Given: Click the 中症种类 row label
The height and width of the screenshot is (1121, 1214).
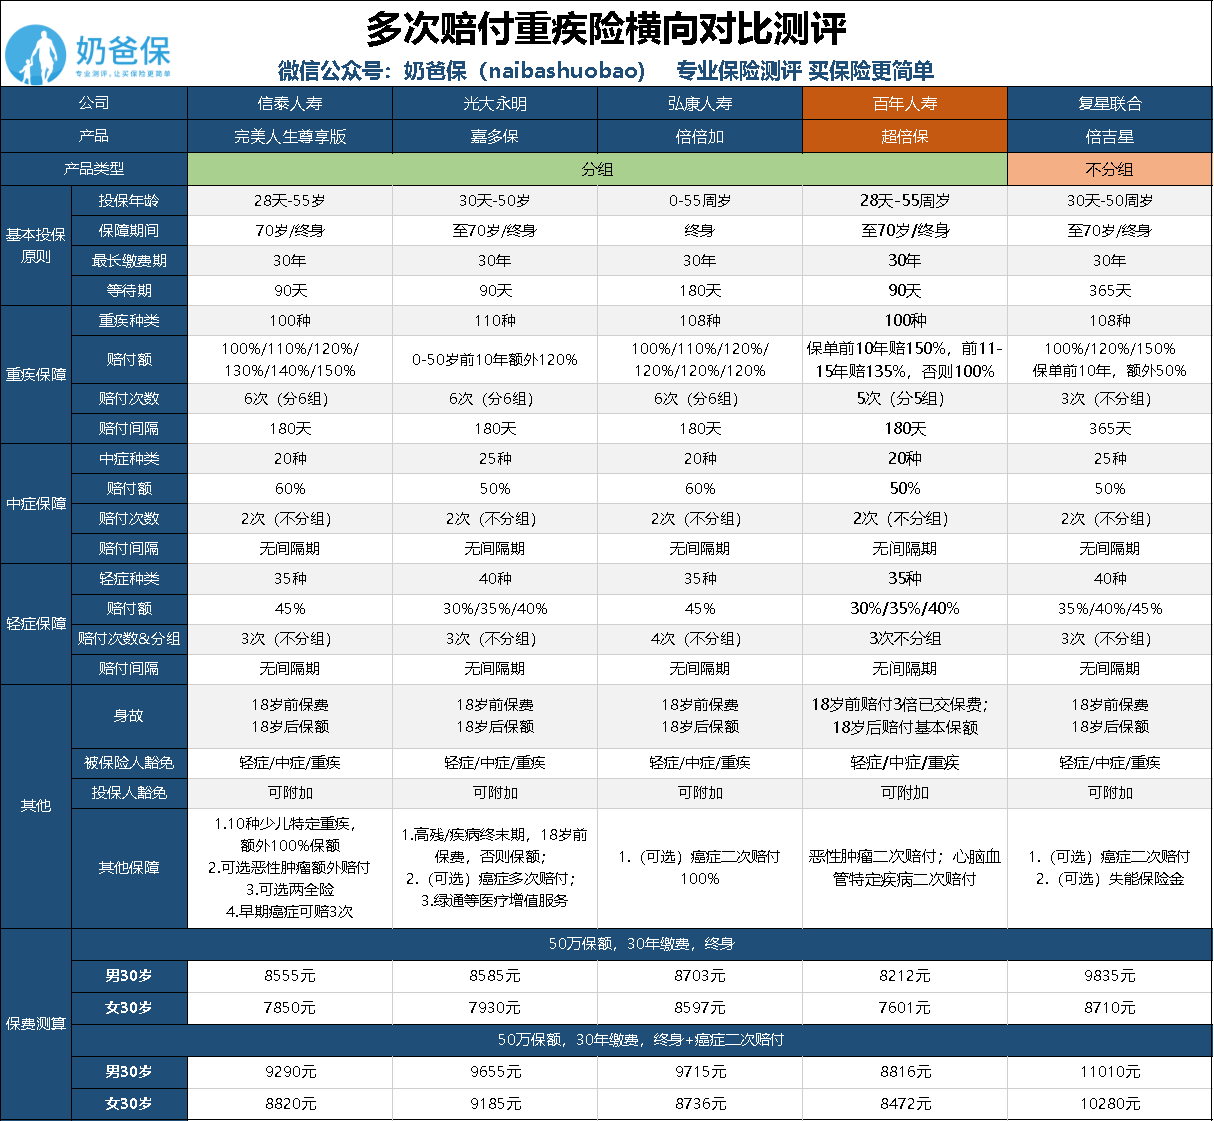Looking at the screenshot, I should click(129, 459).
